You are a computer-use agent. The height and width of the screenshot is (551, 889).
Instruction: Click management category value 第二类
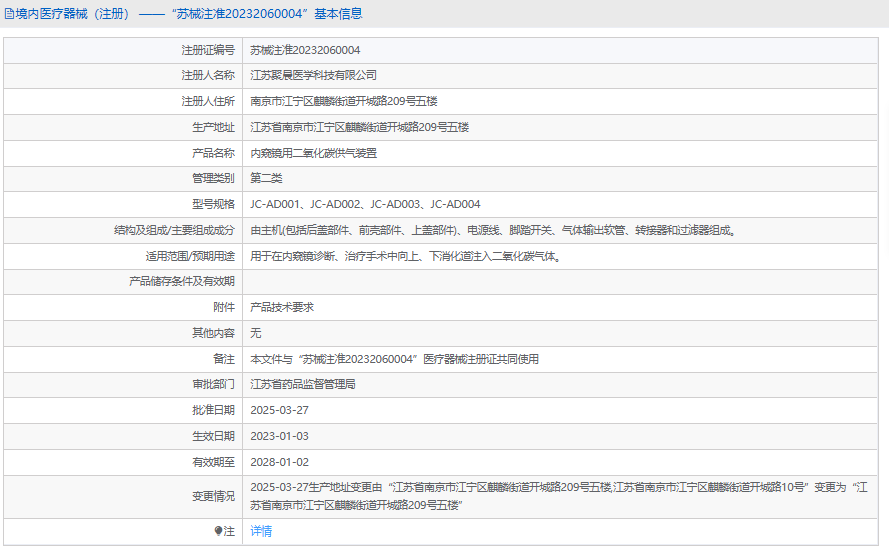pyautogui.click(x=266, y=178)
